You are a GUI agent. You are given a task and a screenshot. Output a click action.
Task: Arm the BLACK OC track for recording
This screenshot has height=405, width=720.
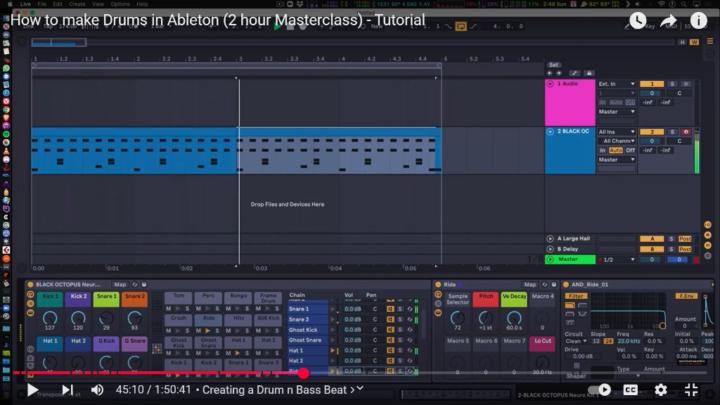tap(686, 132)
